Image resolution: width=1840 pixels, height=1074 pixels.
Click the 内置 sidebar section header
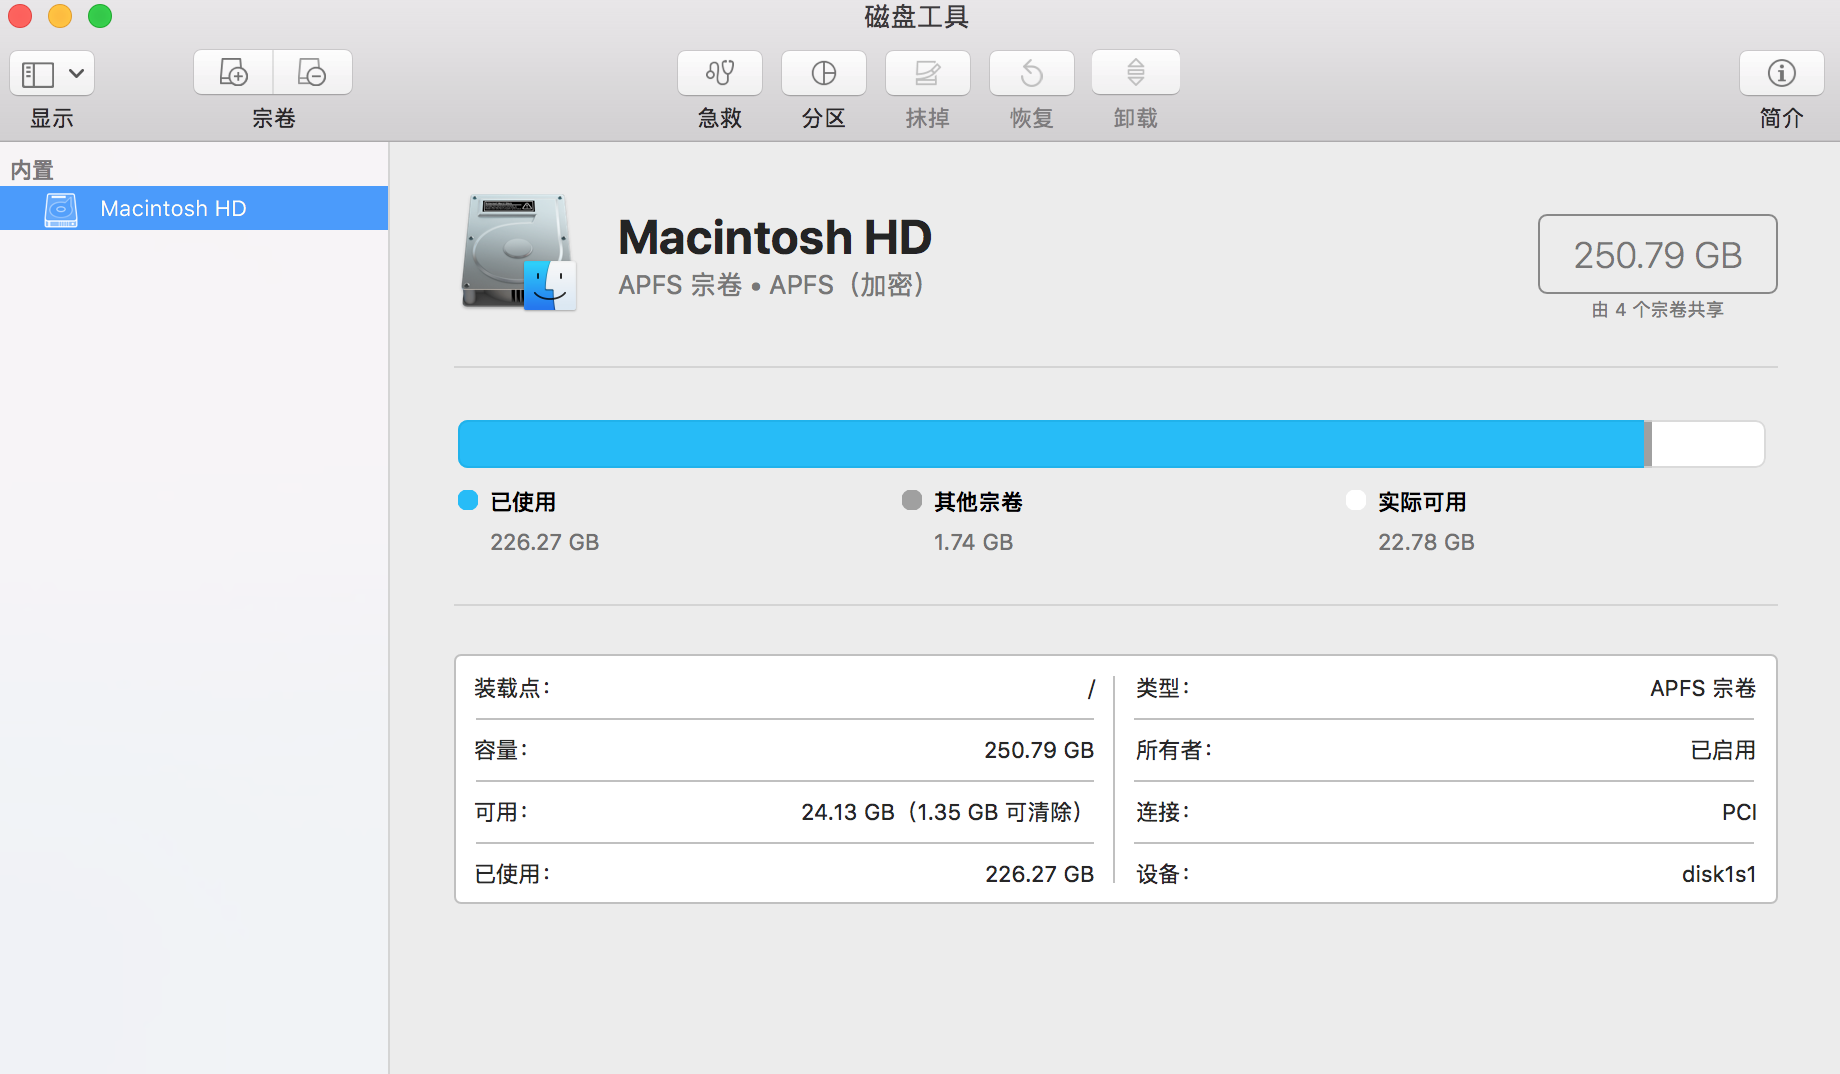[x=32, y=170]
